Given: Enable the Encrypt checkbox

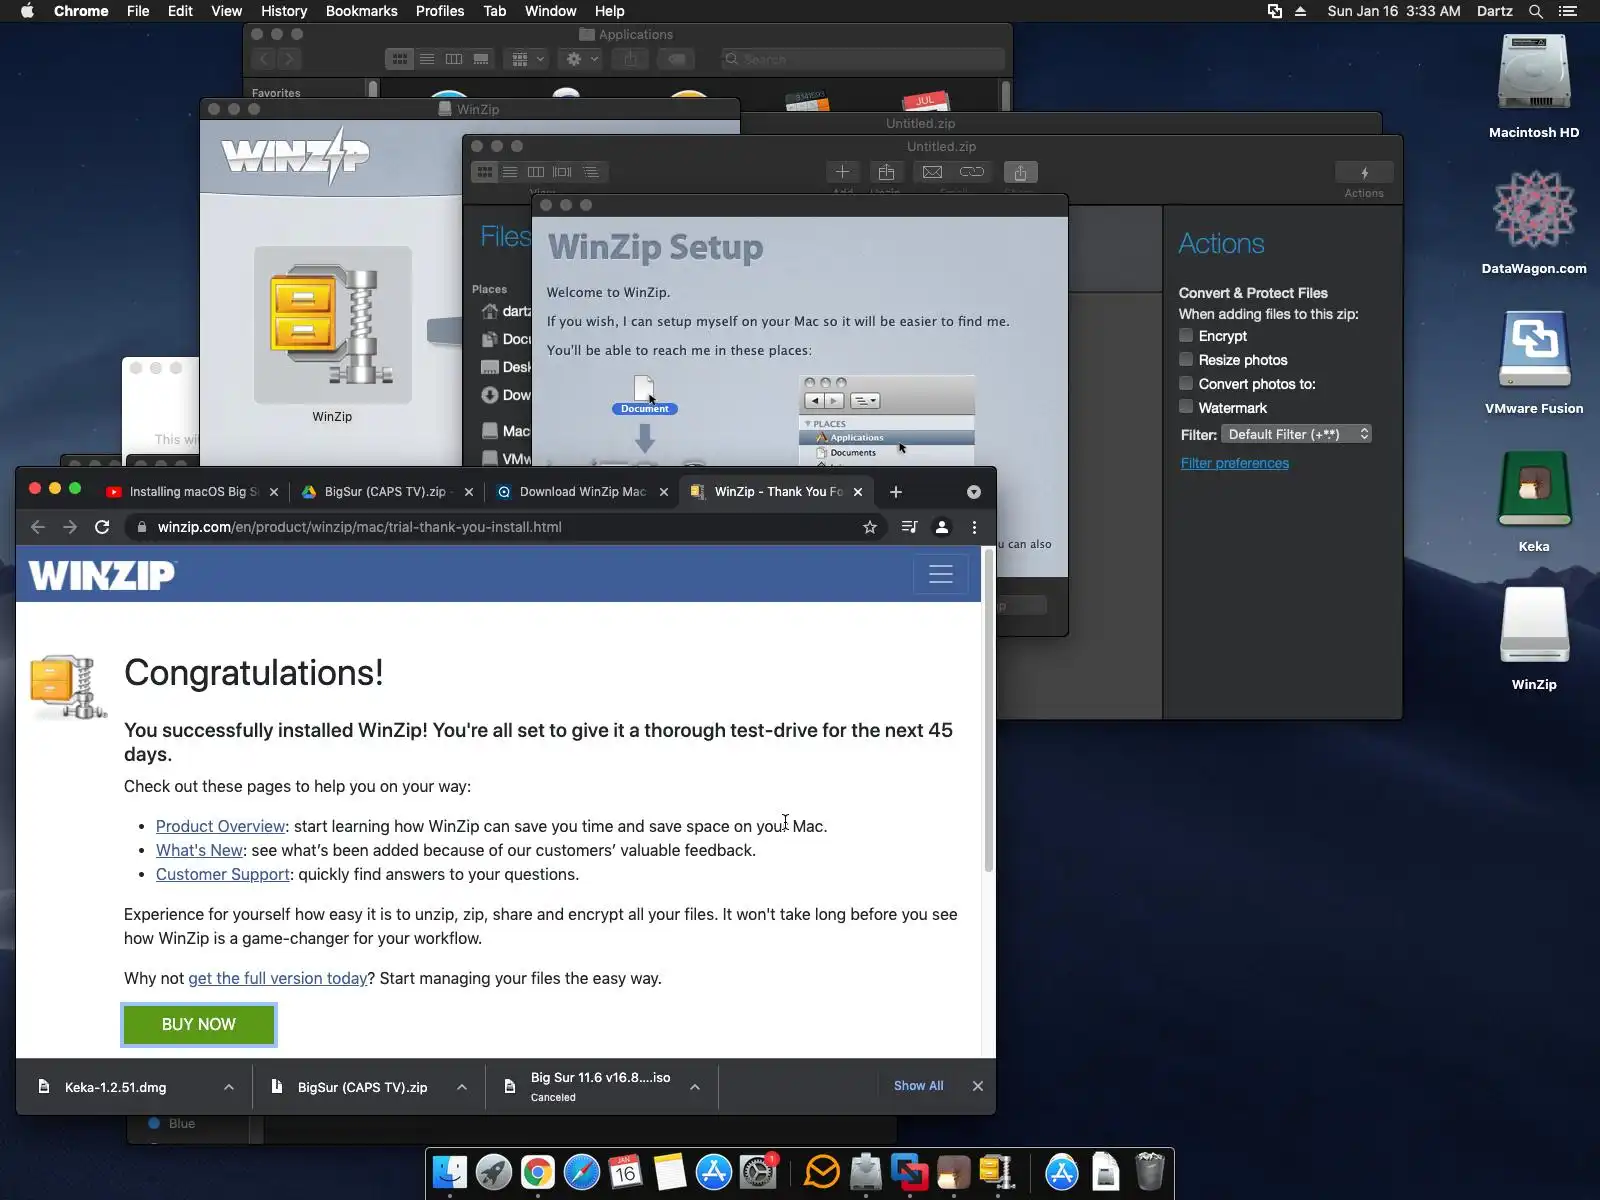Looking at the screenshot, I should click(x=1186, y=336).
